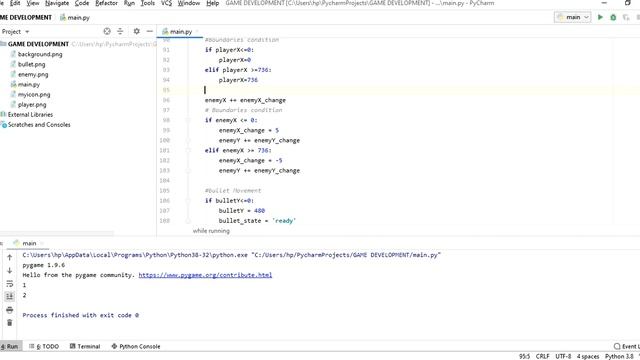Open the Code menu

[82, 3]
